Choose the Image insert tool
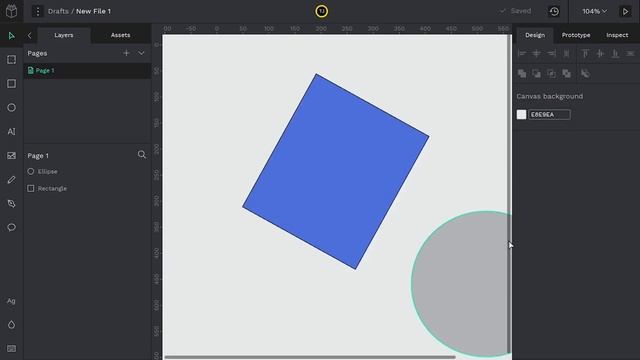640x360 pixels. [x=11, y=156]
